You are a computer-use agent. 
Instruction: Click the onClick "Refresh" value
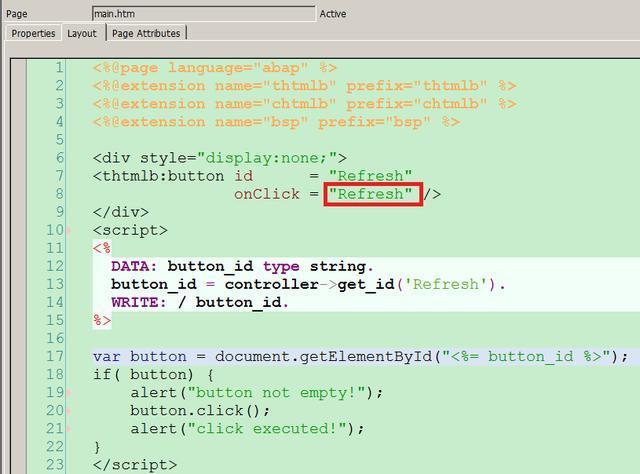click(x=371, y=194)
